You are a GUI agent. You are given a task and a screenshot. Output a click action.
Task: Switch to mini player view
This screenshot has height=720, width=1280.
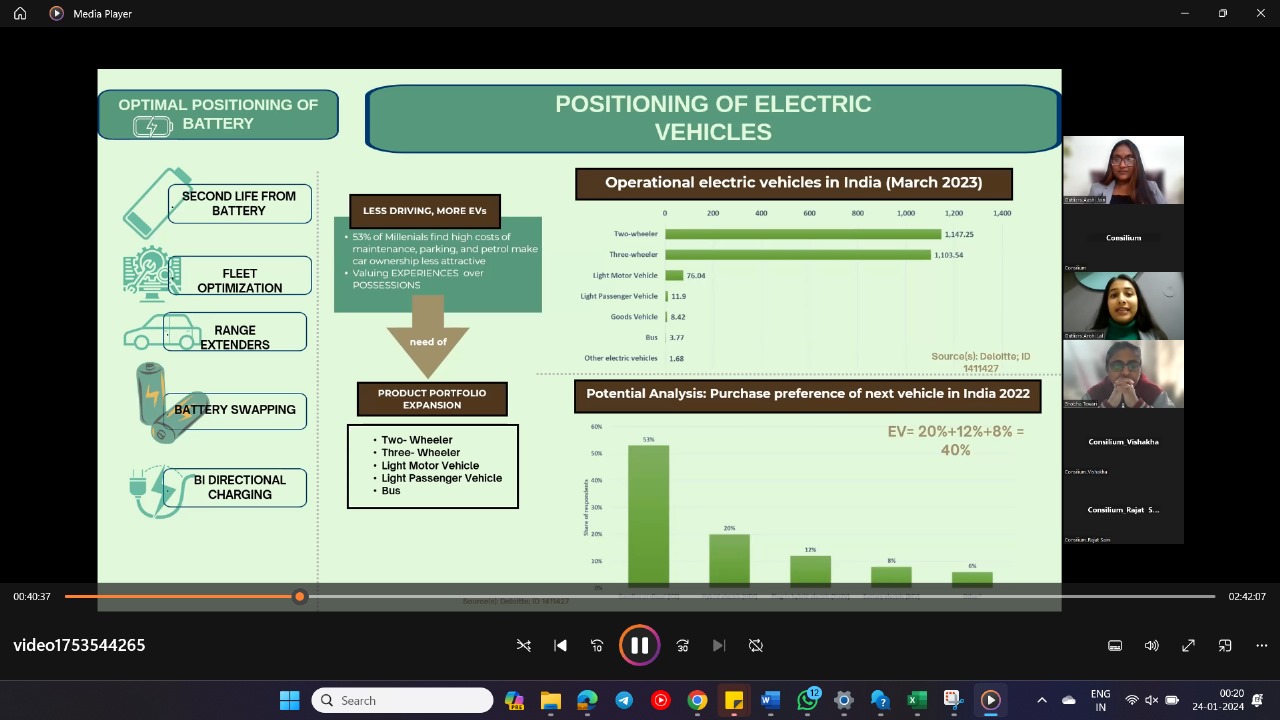(1225, 646)
